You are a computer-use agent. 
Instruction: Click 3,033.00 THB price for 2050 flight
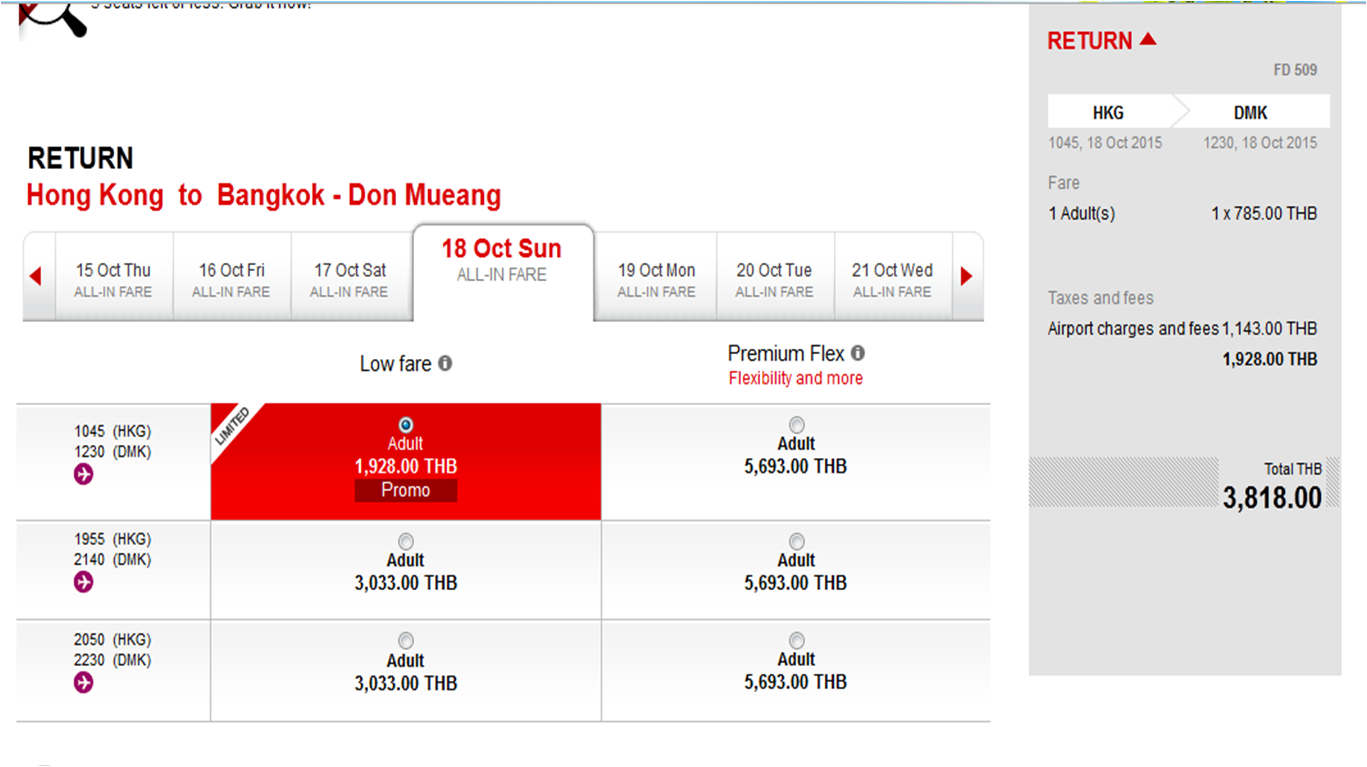406,683
